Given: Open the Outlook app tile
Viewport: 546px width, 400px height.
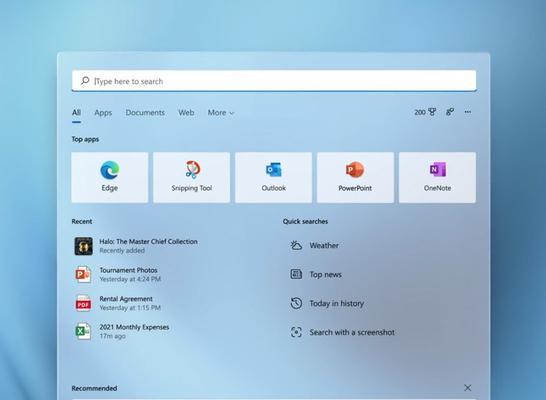Looking at the screenshot, I should pos(273,177).
